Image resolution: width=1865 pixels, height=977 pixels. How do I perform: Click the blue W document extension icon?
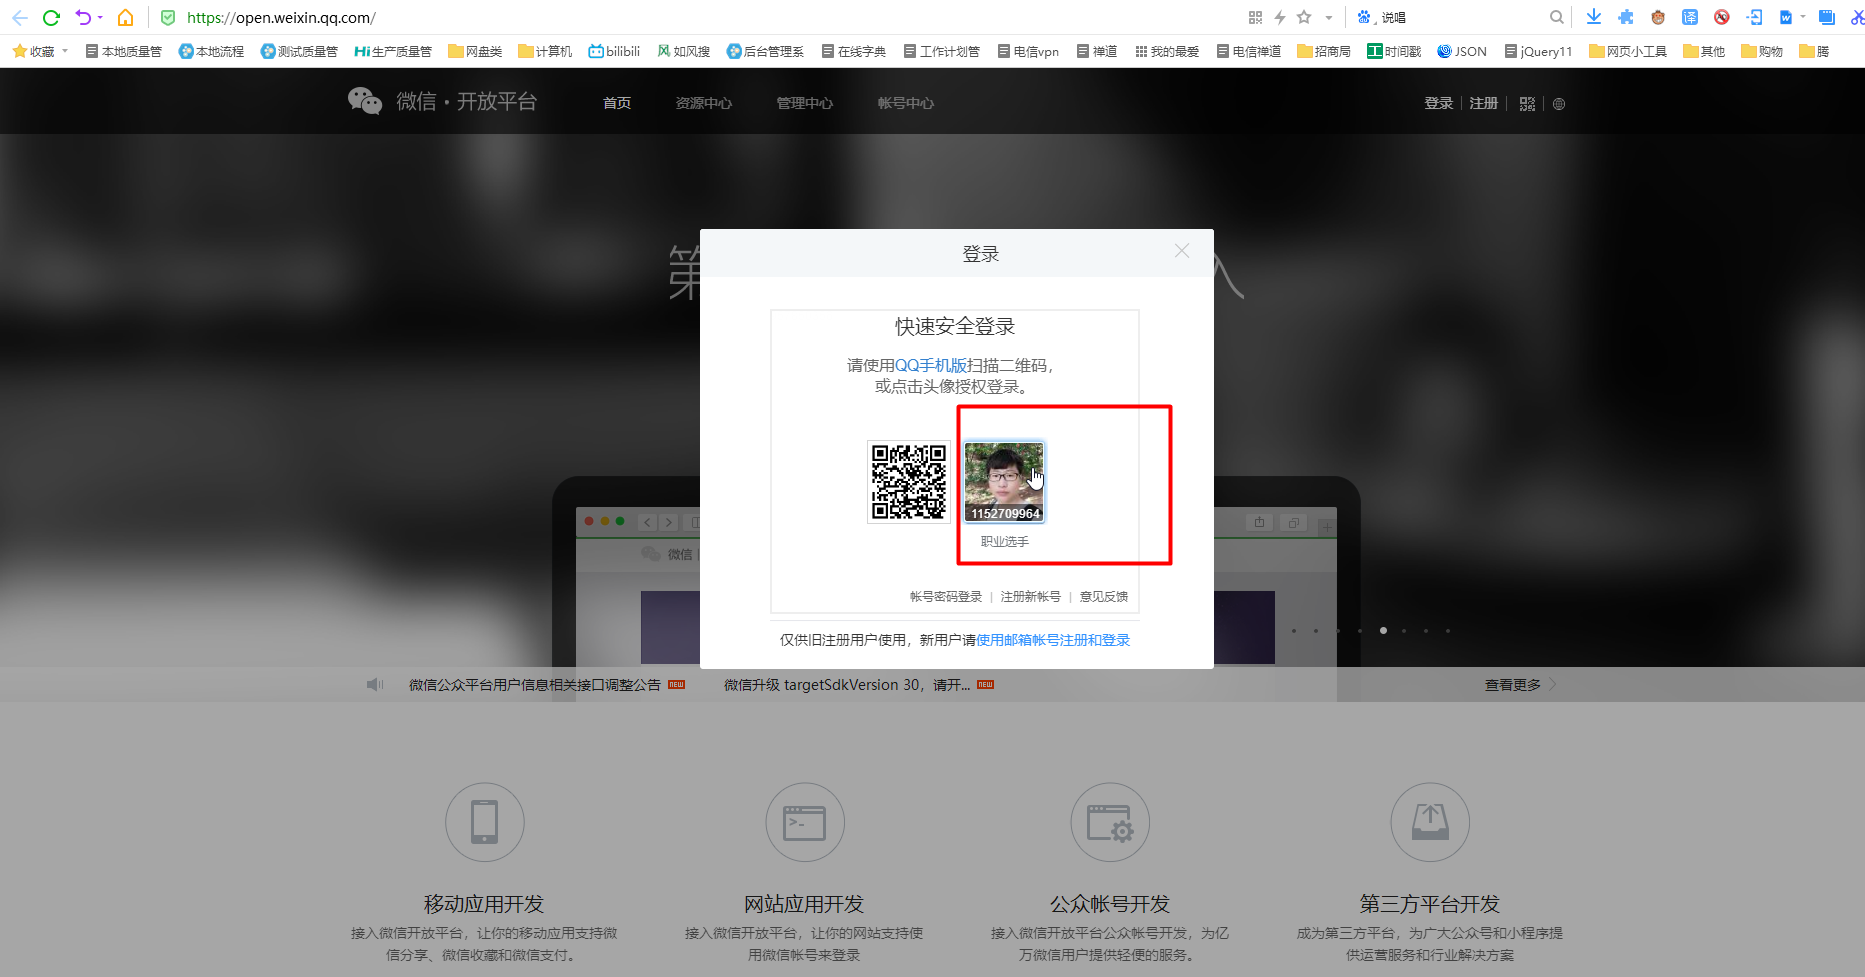1786,17
